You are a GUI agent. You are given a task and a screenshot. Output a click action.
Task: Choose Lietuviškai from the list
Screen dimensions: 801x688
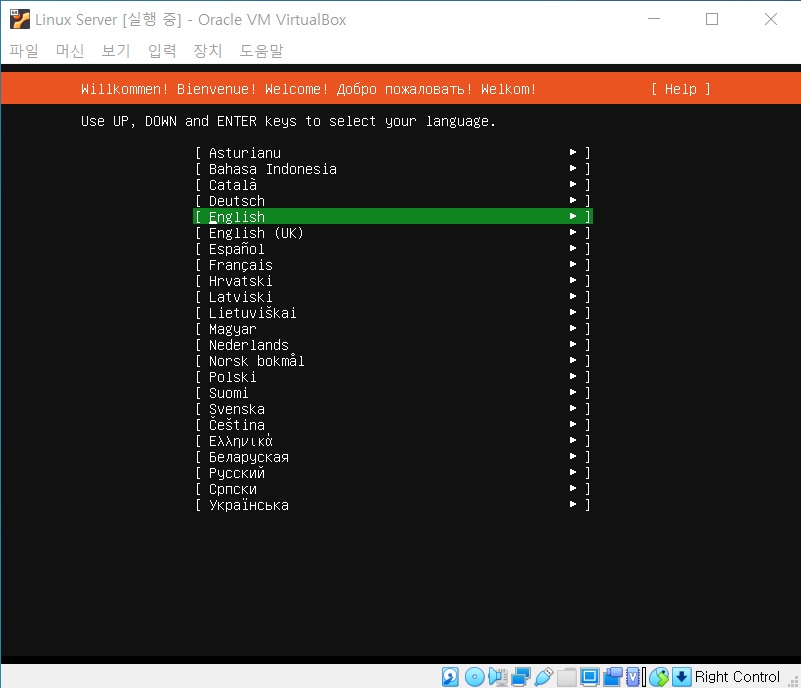(392, 313)
